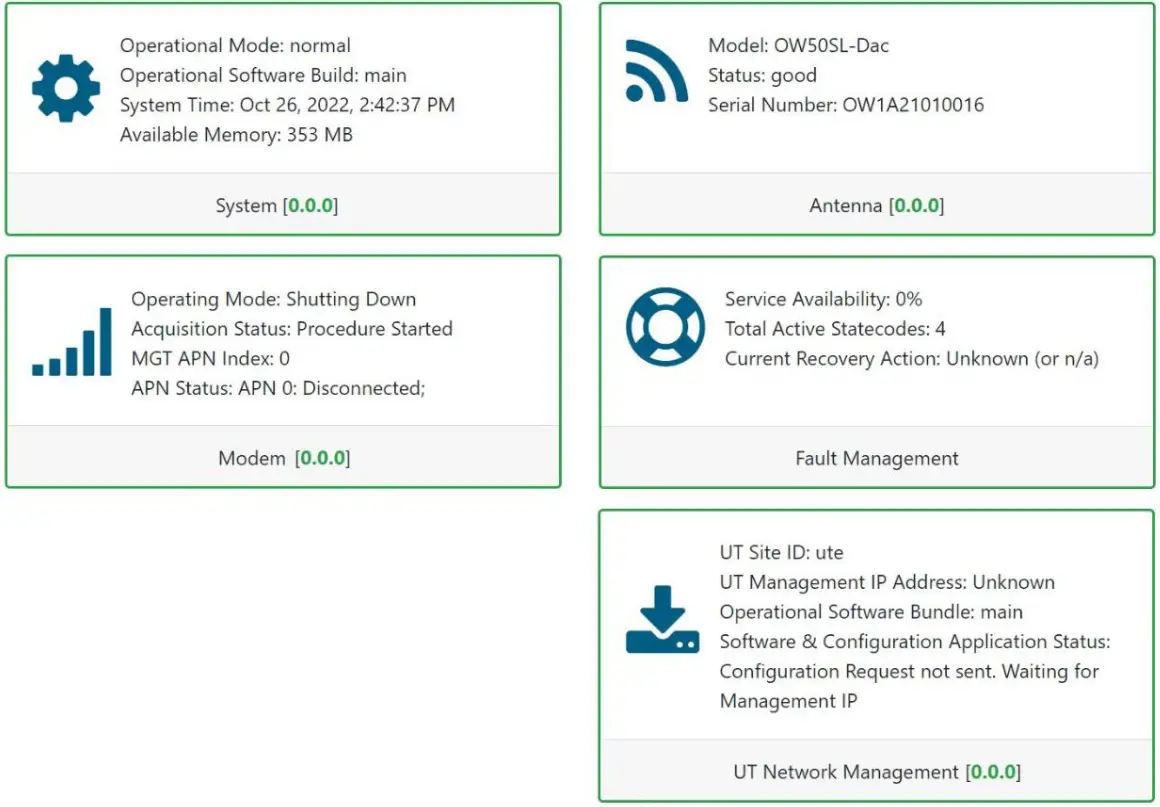Click 'Configuration Request not sent' status text
Viewport: 1160px width, 807px height.
click(909, 686)
